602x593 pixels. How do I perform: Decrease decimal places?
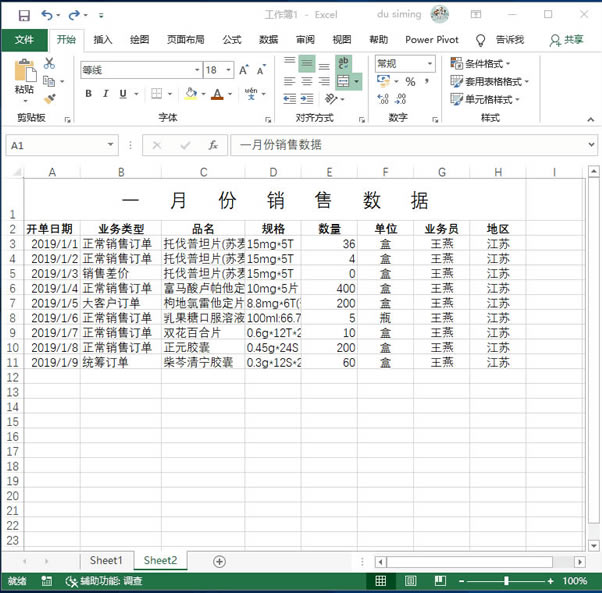pos(400,99)
